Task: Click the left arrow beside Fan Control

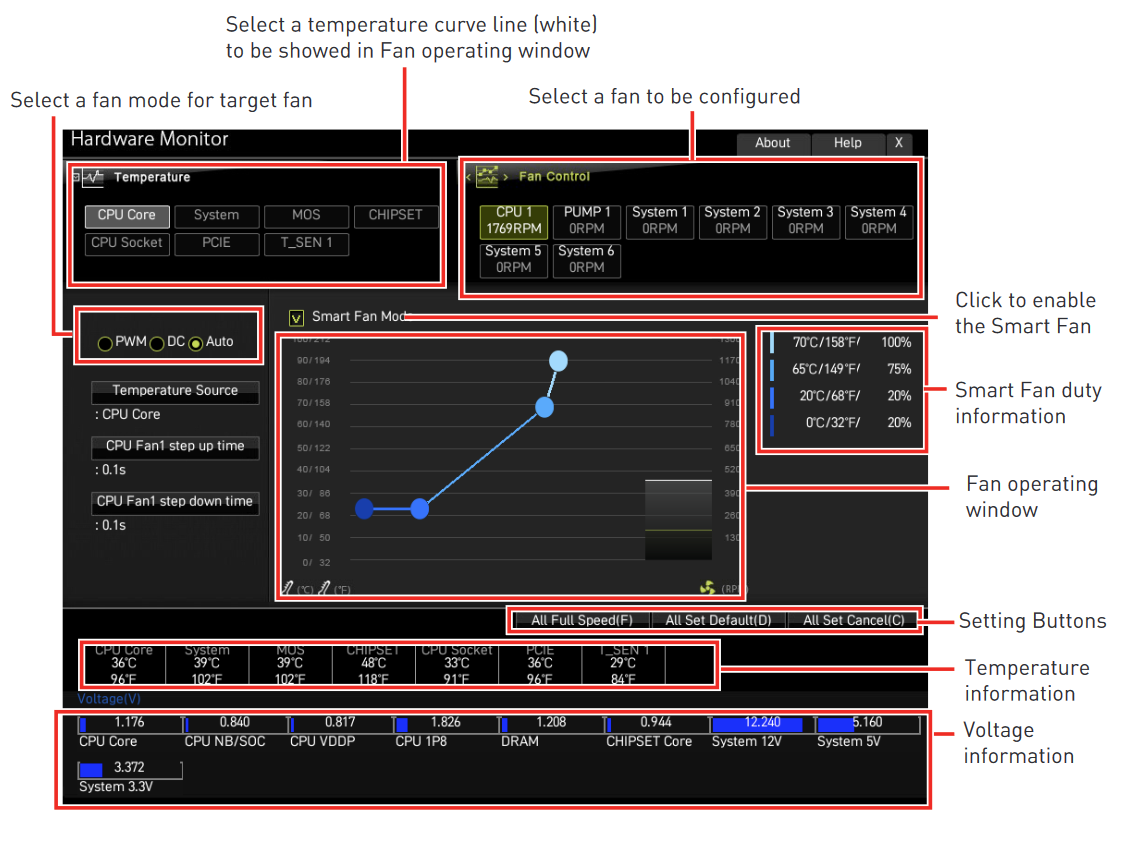Action: pyautogui.click(x=468, y=177)
